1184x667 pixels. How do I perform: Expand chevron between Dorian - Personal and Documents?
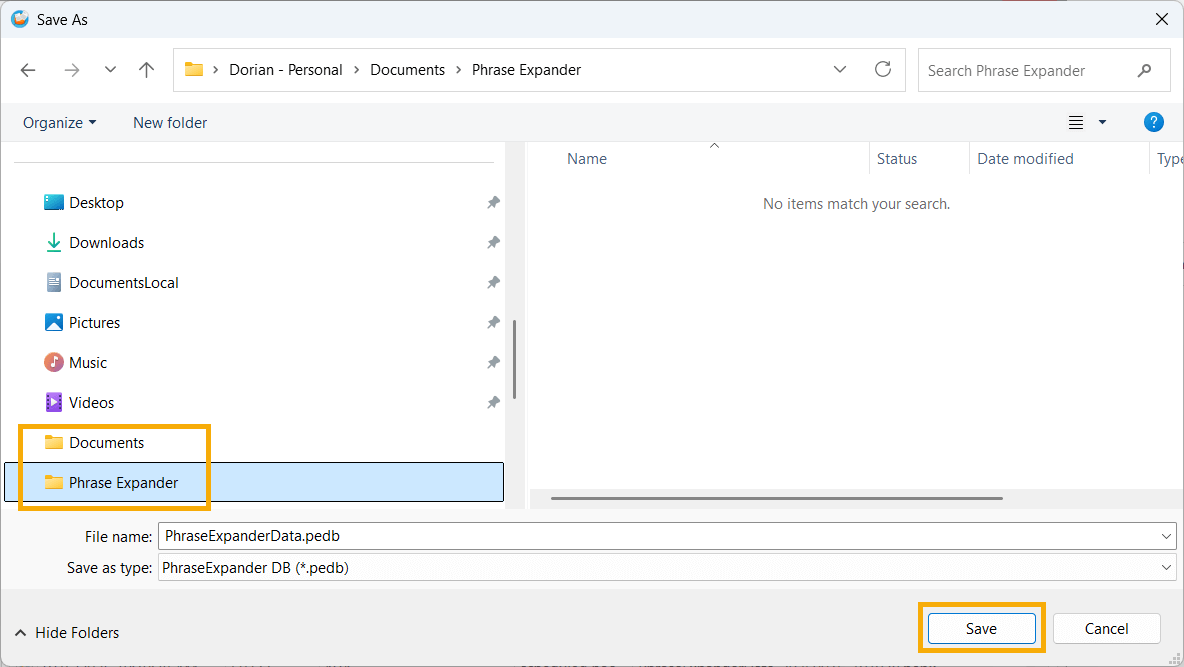(x=356, y=69)
